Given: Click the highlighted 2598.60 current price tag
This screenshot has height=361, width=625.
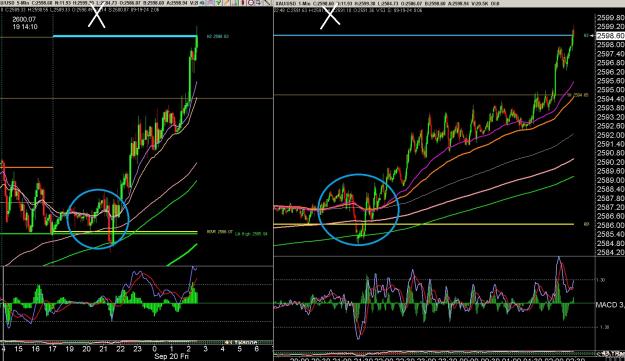Looking at the screenshot, I should click(610, 35).
